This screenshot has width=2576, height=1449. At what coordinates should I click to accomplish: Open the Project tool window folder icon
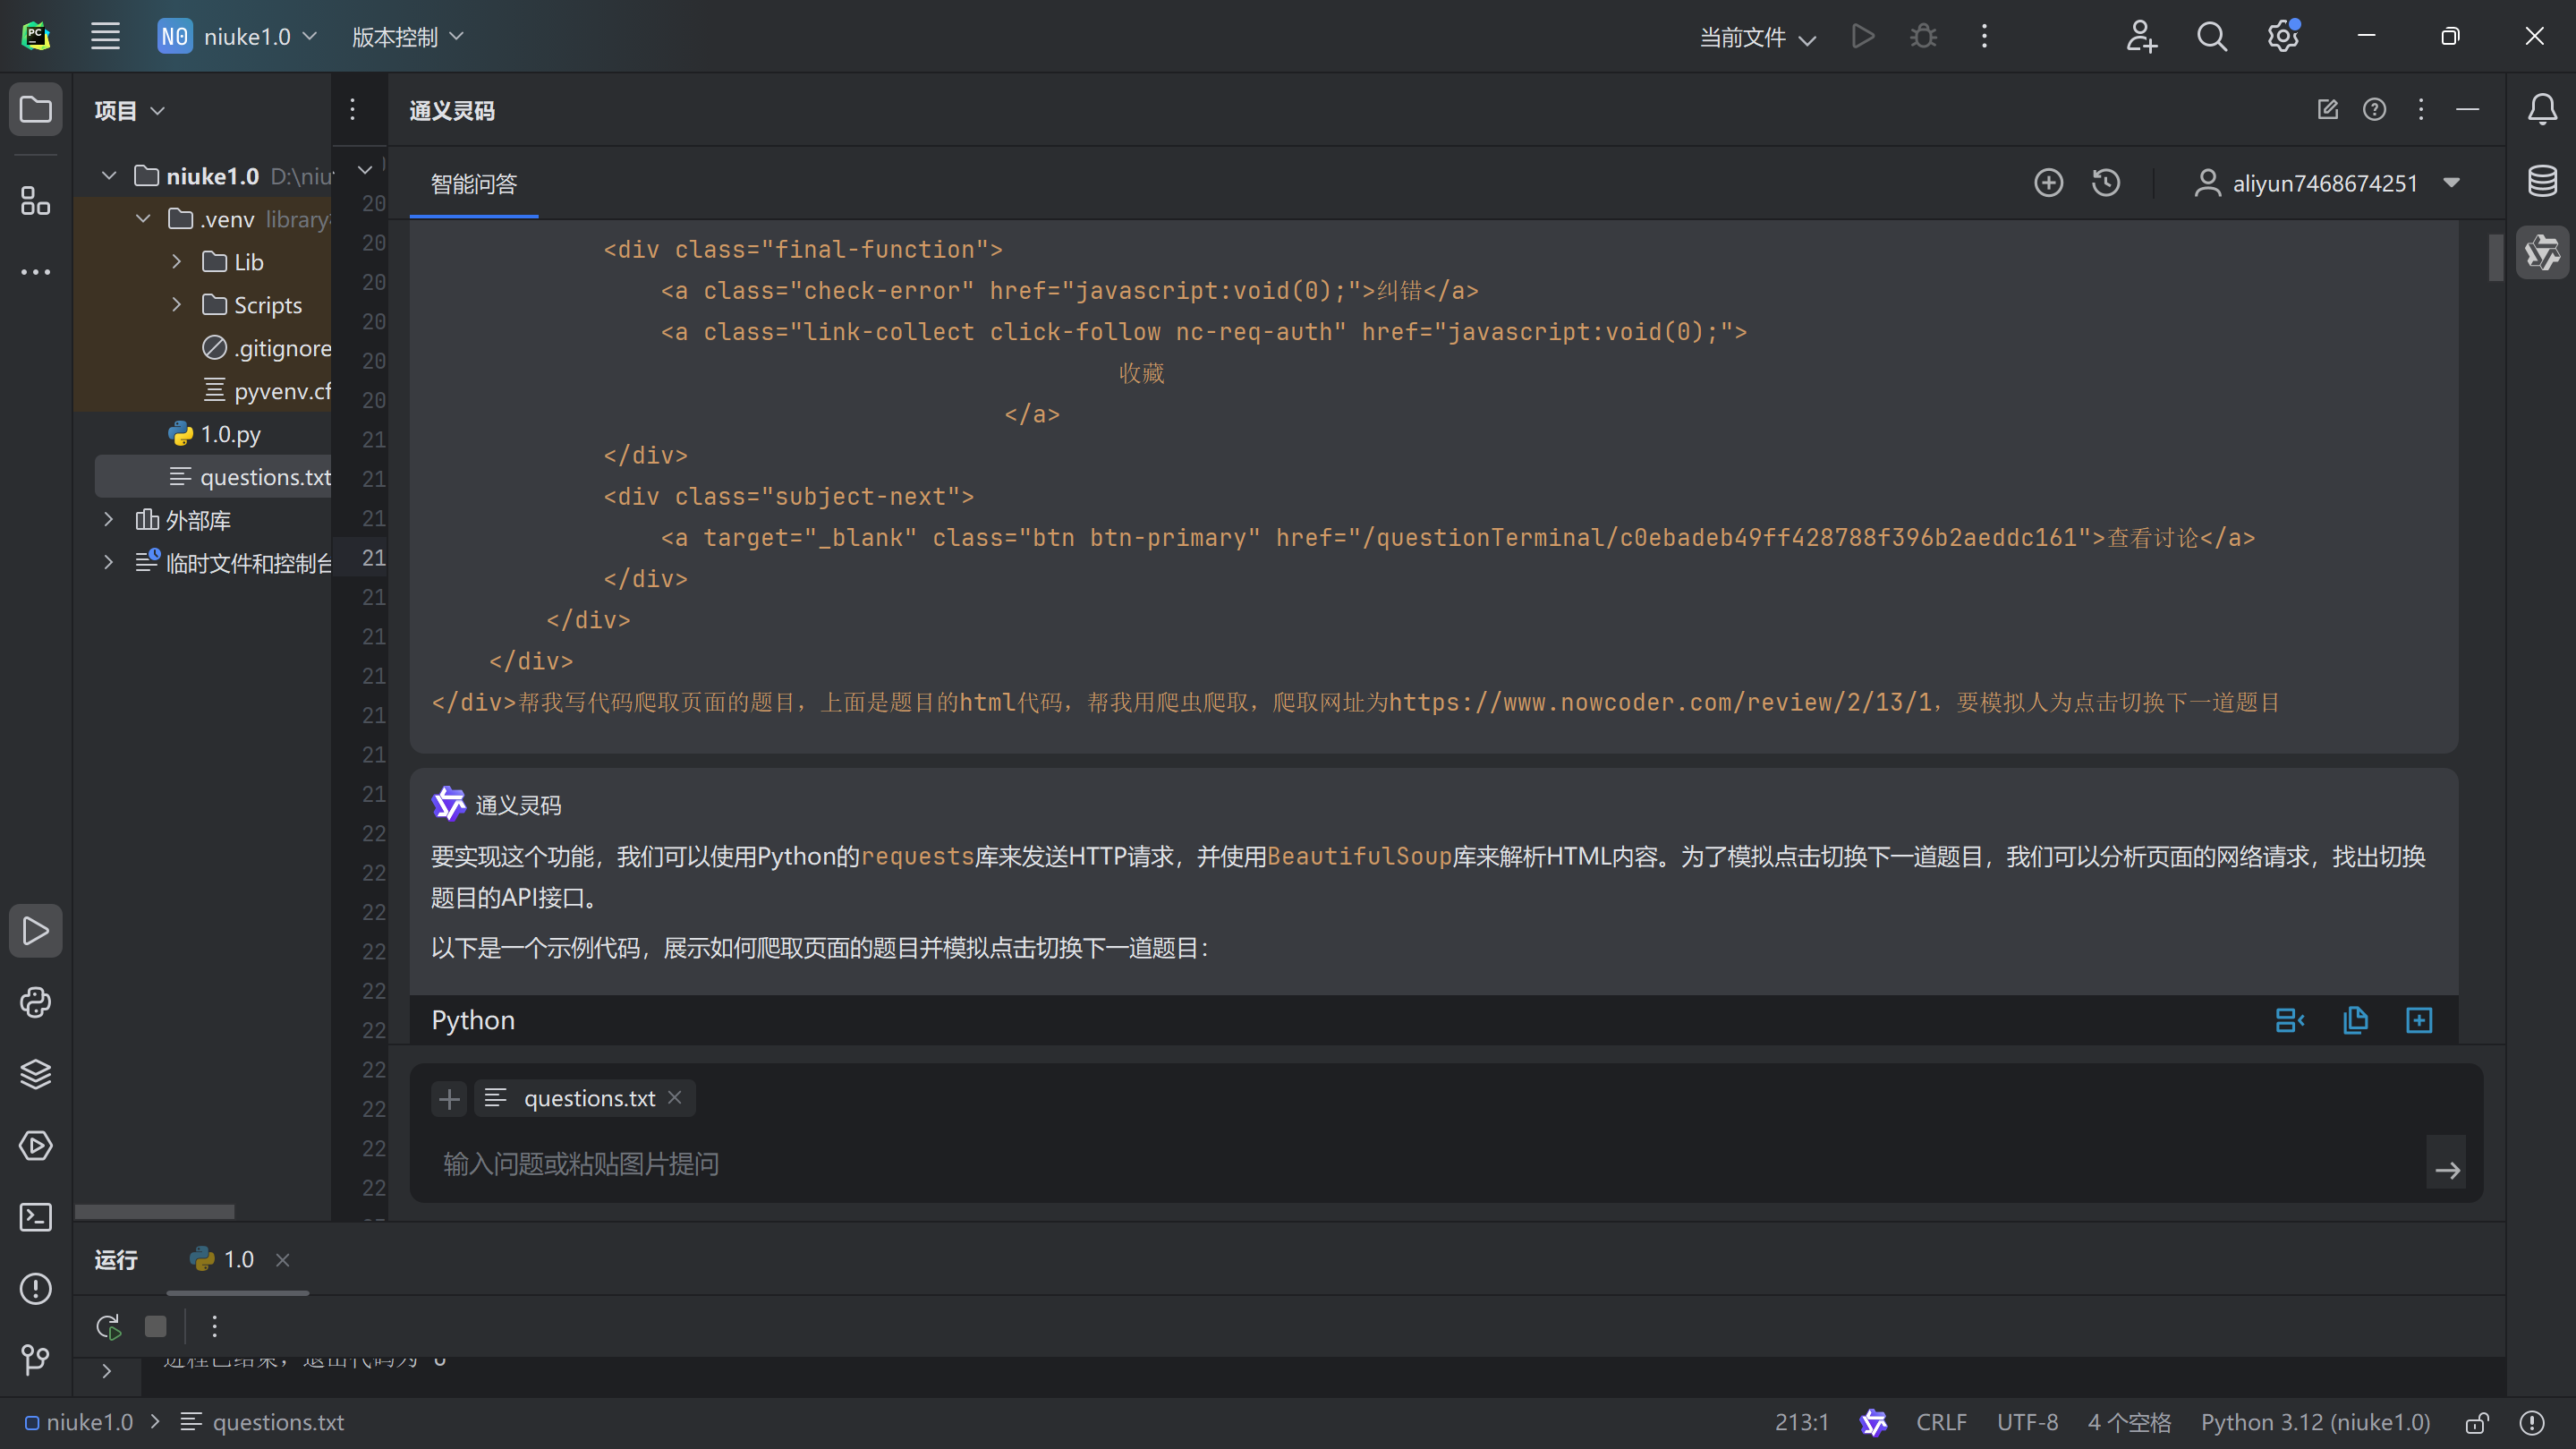click(x=36, y=109)
